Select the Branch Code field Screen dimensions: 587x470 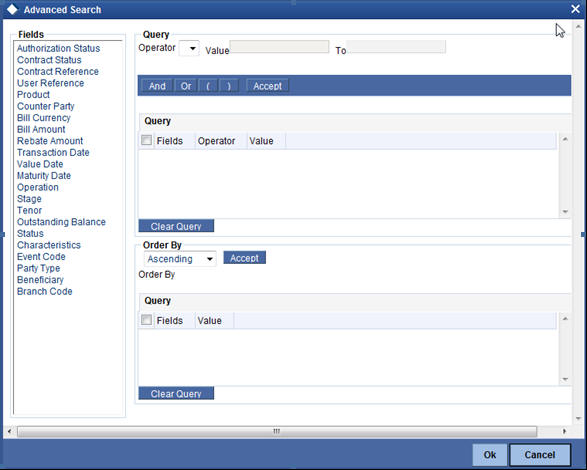(x=45, y=292)
